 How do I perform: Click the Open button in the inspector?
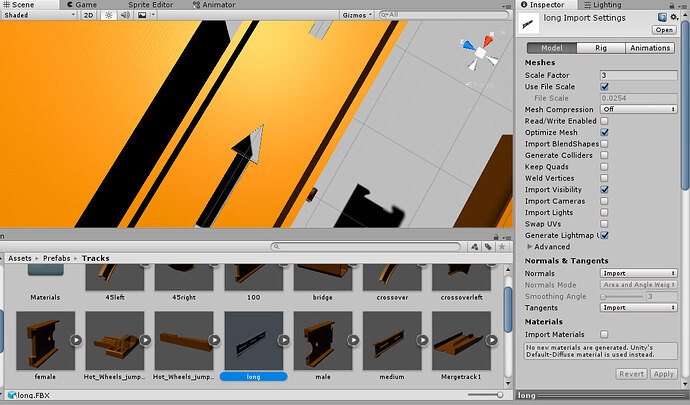tap(663, 30)
